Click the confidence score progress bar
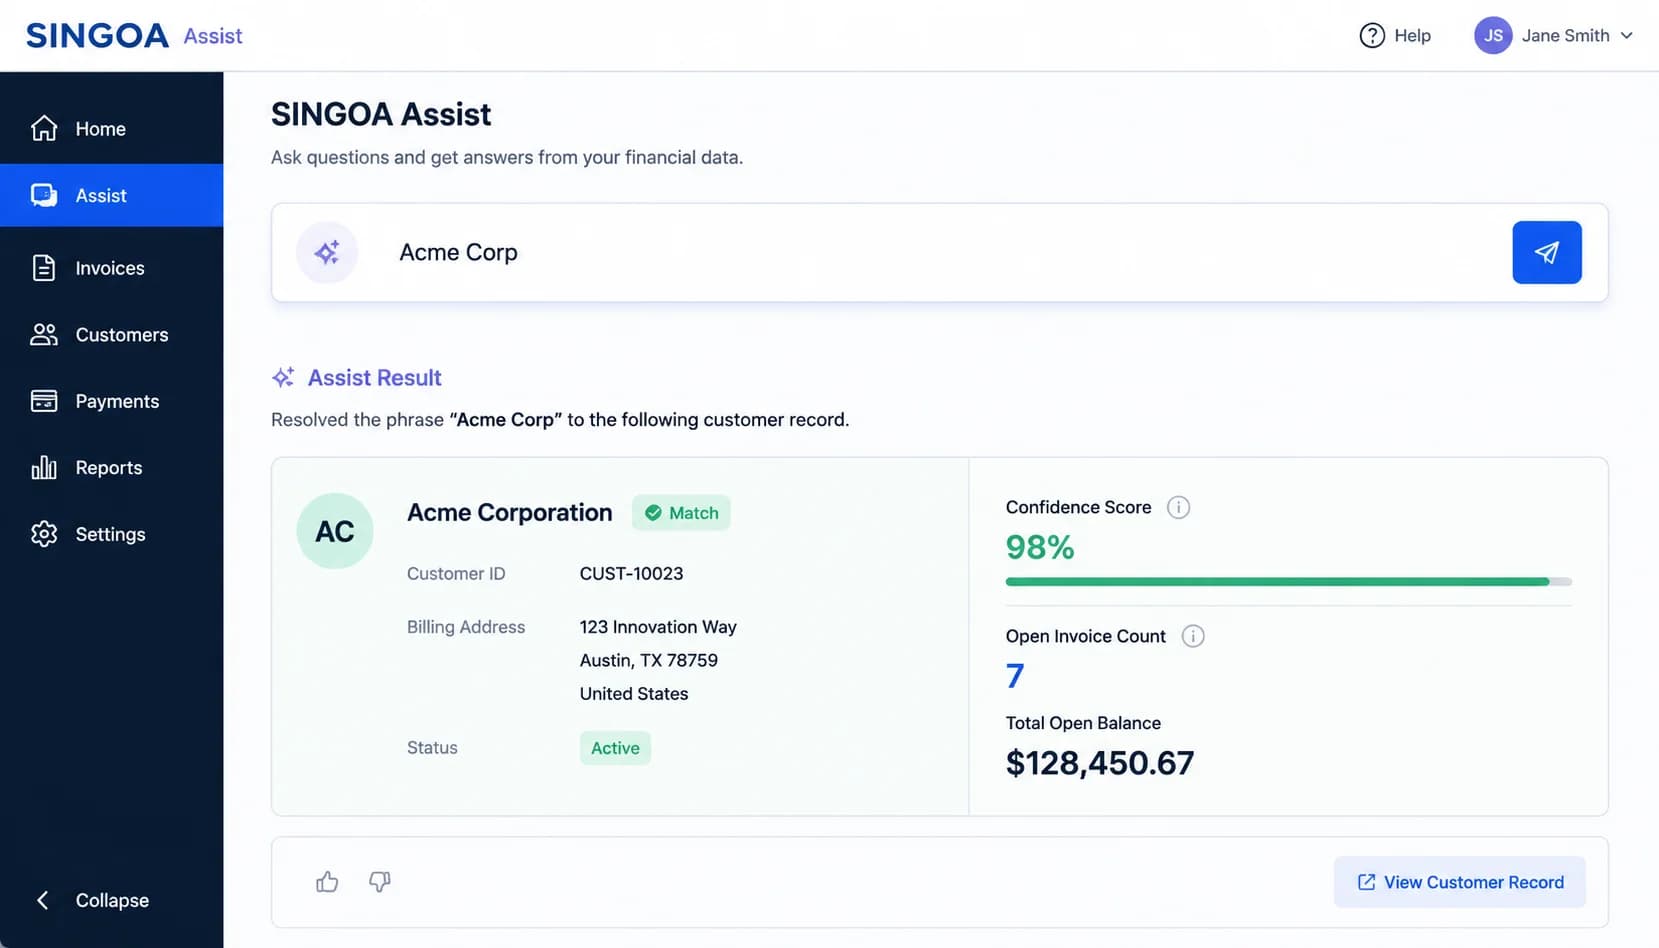The width and height of the screenshot is (1659, 948). pos(1288,581)
